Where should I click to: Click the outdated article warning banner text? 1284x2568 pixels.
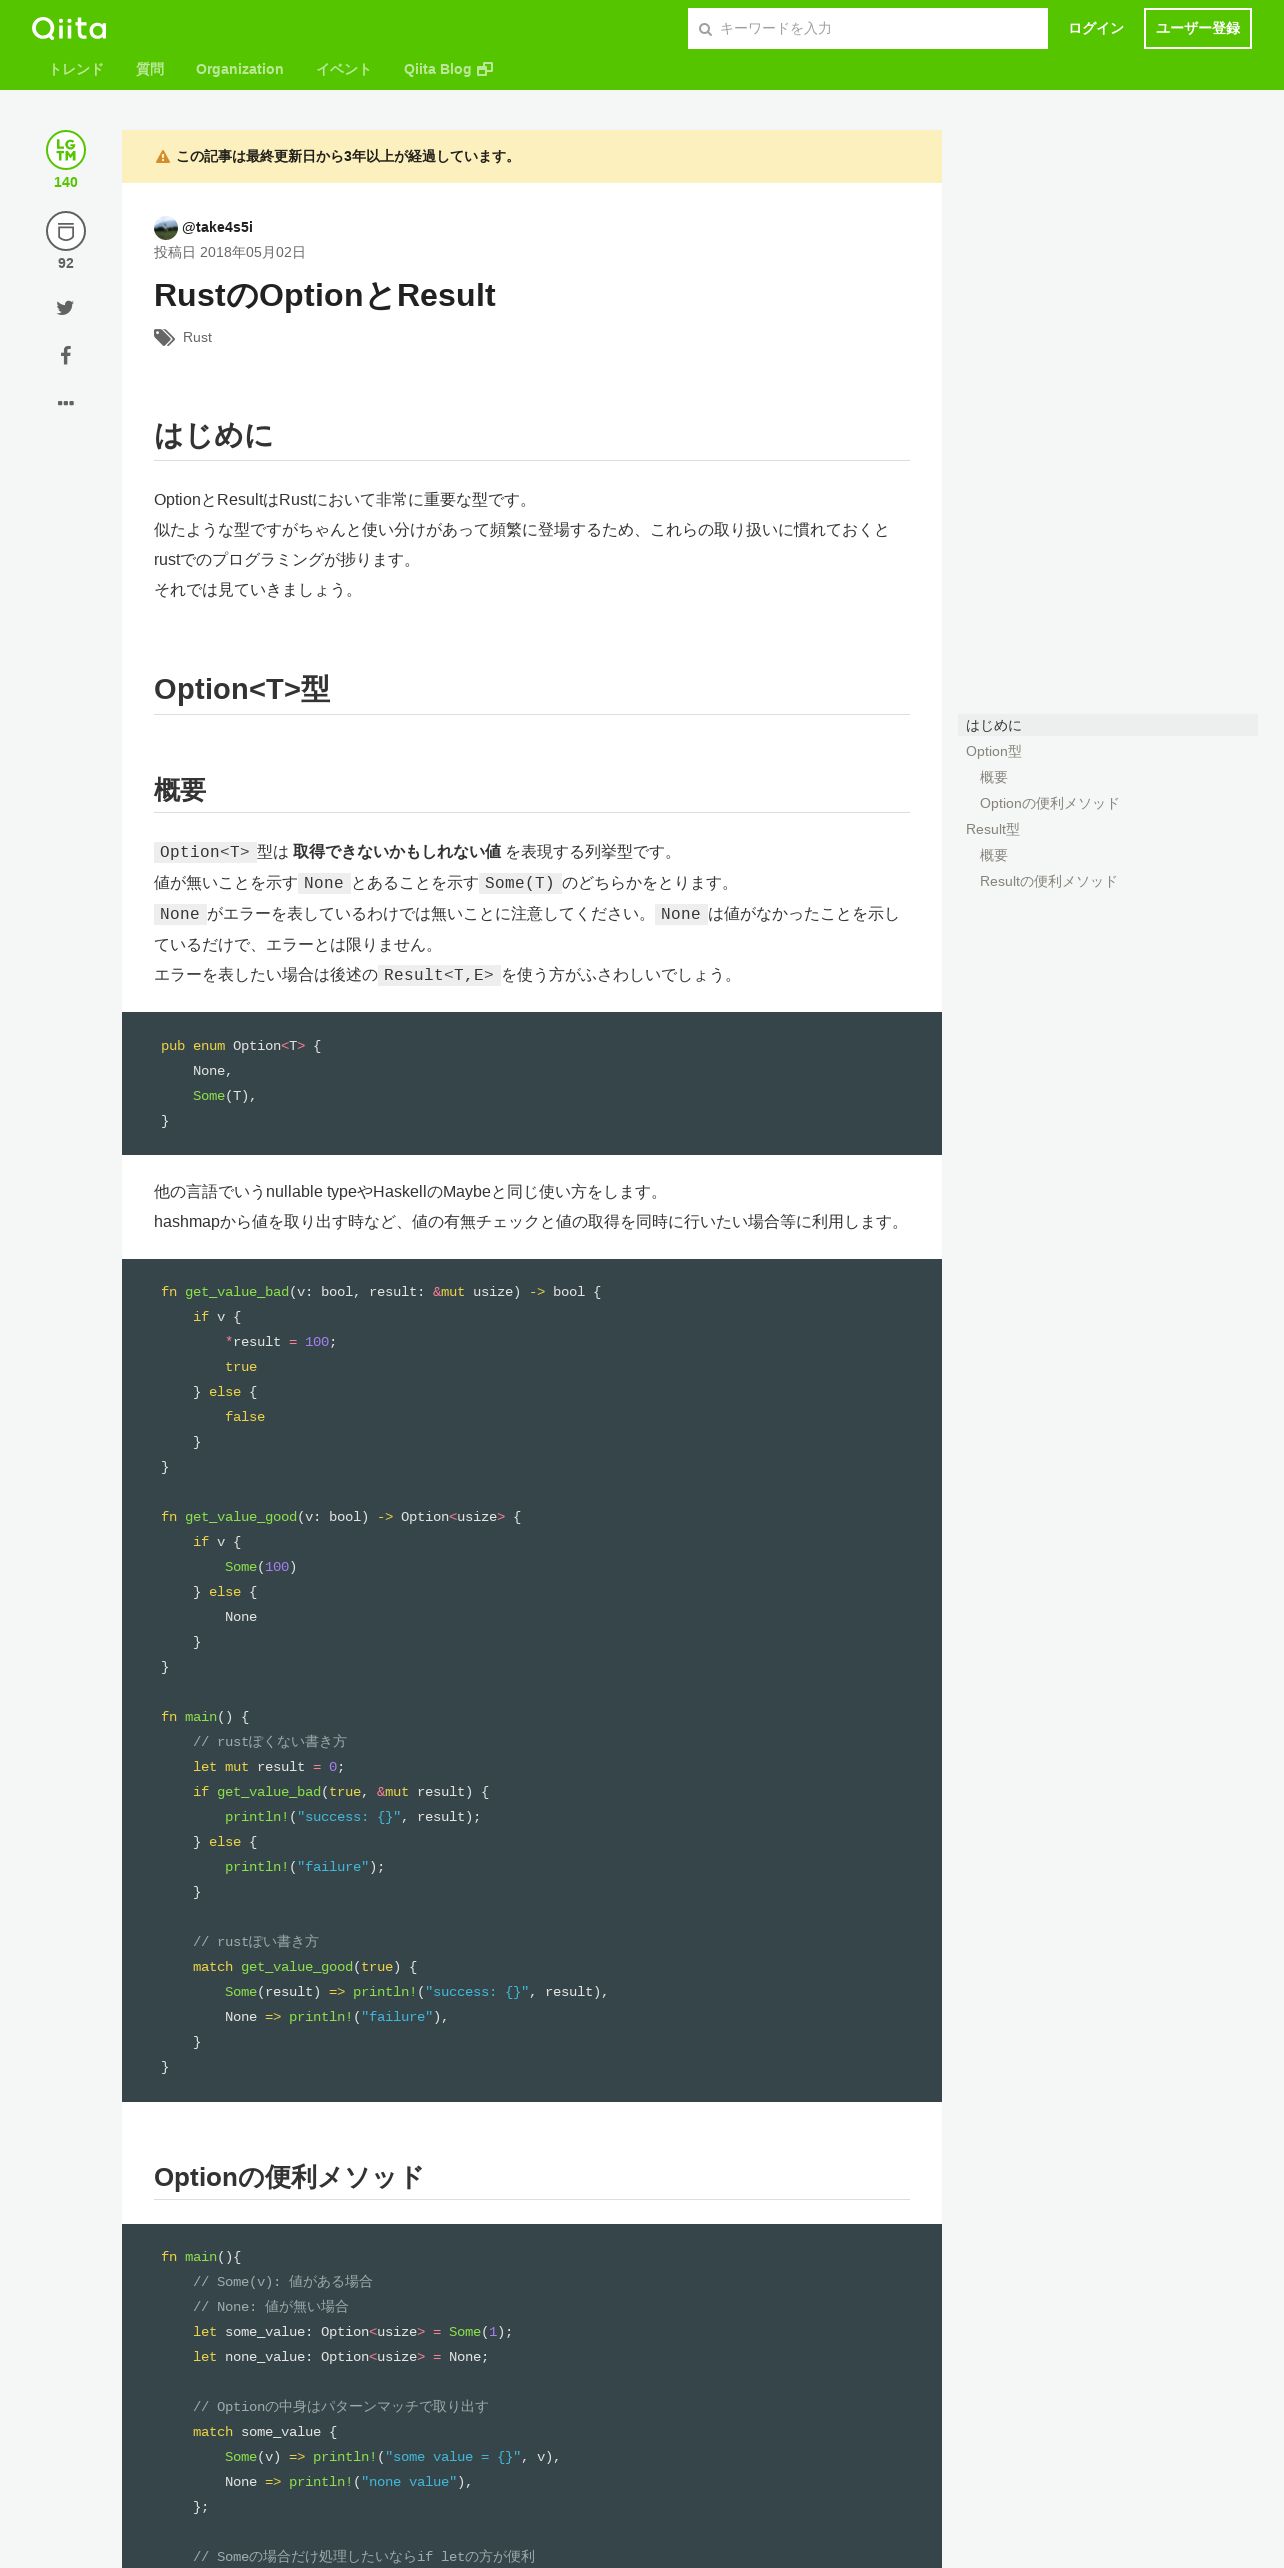click(x=347, y=156)
